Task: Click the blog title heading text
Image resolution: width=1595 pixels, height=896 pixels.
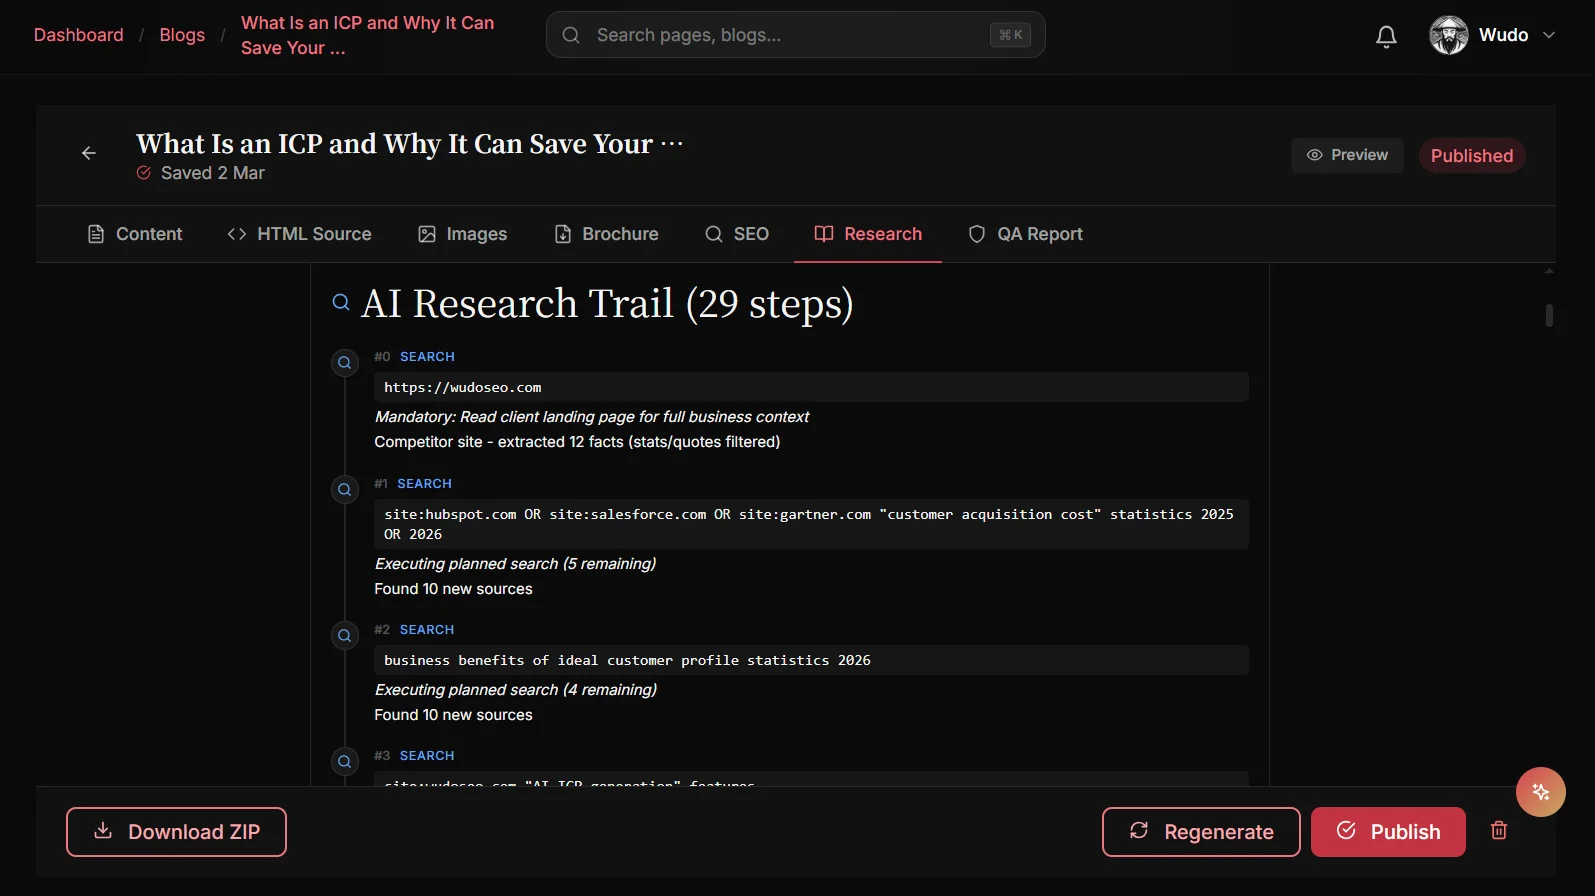Action: tap(410, 144)
